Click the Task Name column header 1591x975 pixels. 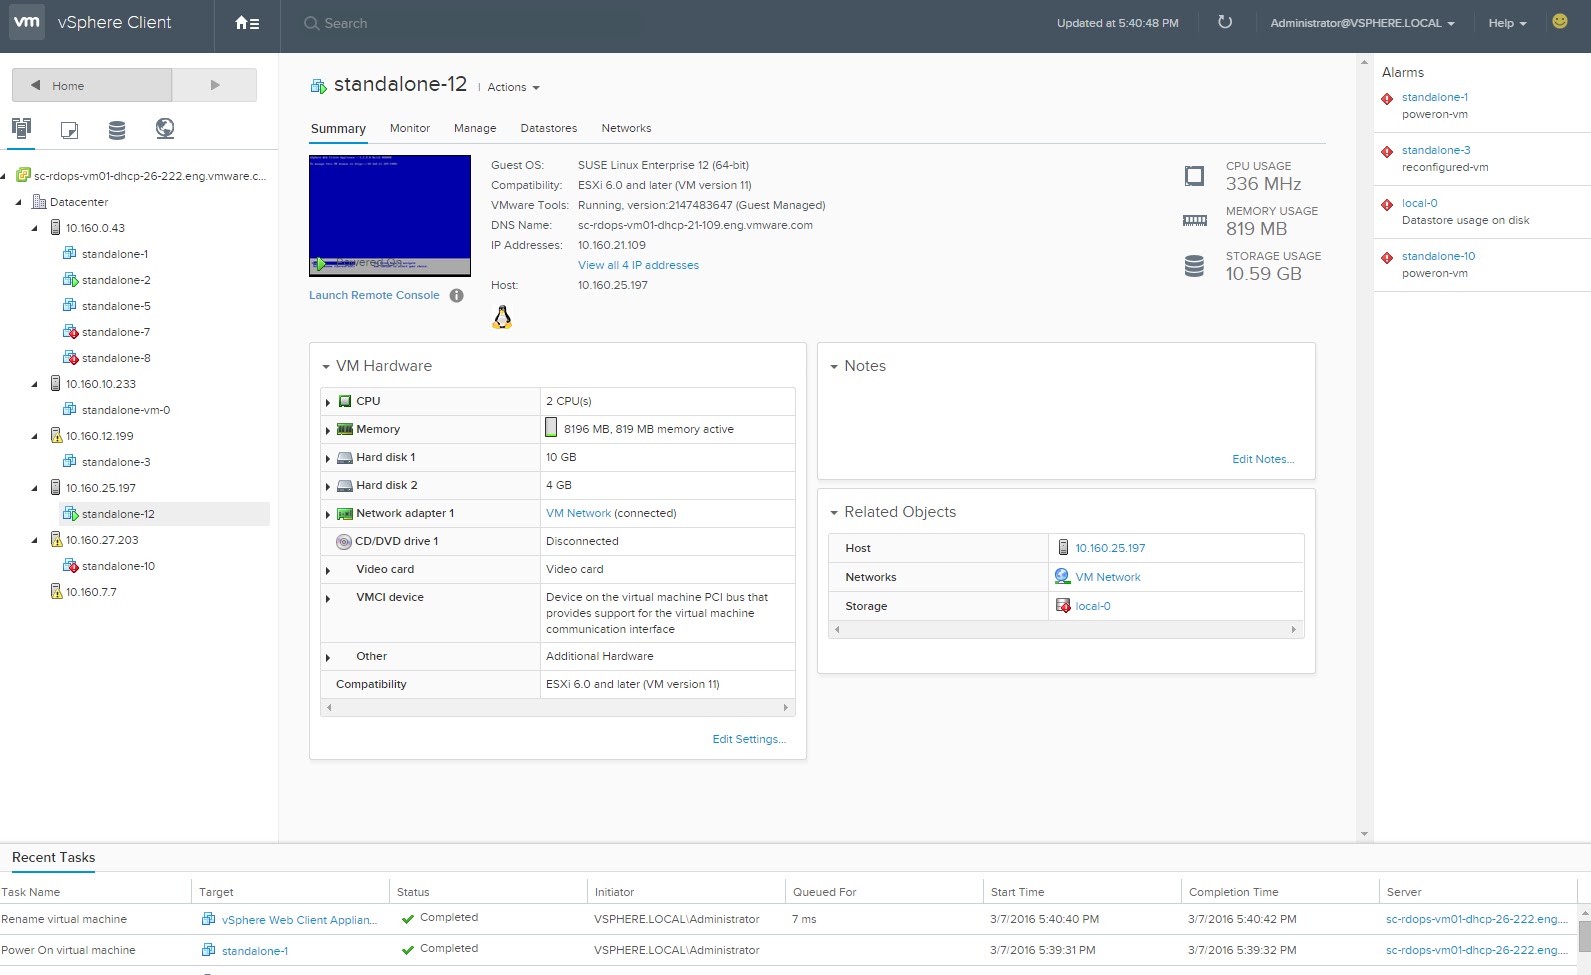pyautogui.click(x=31, y=892)
